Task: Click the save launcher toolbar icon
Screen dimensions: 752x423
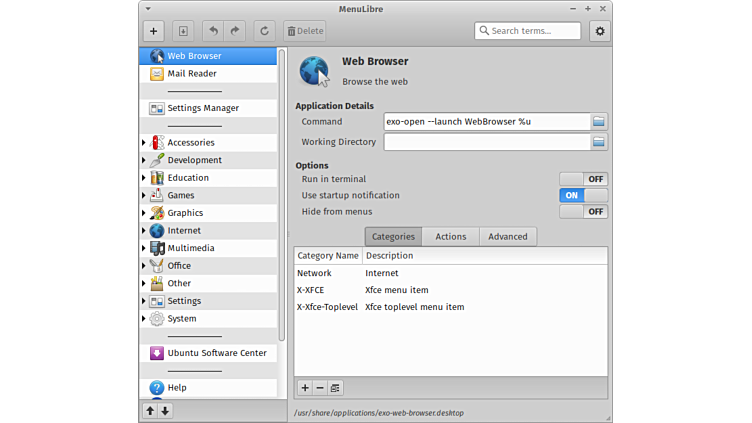Action: coord(183,31)
